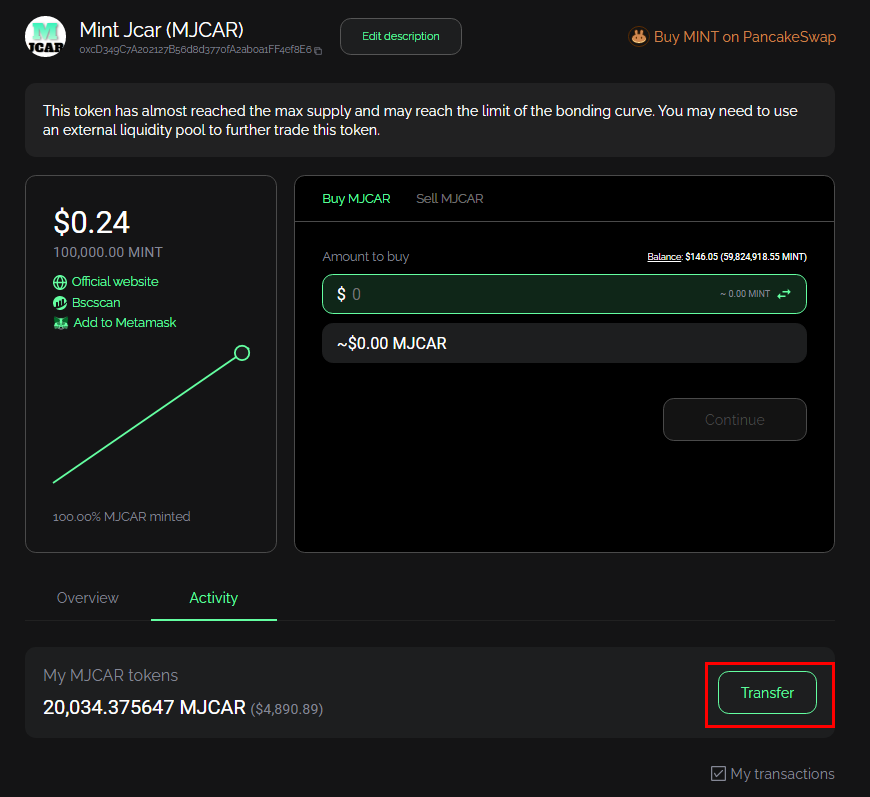Click the 20,034.375647 MJCAR balance text
870x797 pixels.
pyautogui.click(x=144, y=708)
